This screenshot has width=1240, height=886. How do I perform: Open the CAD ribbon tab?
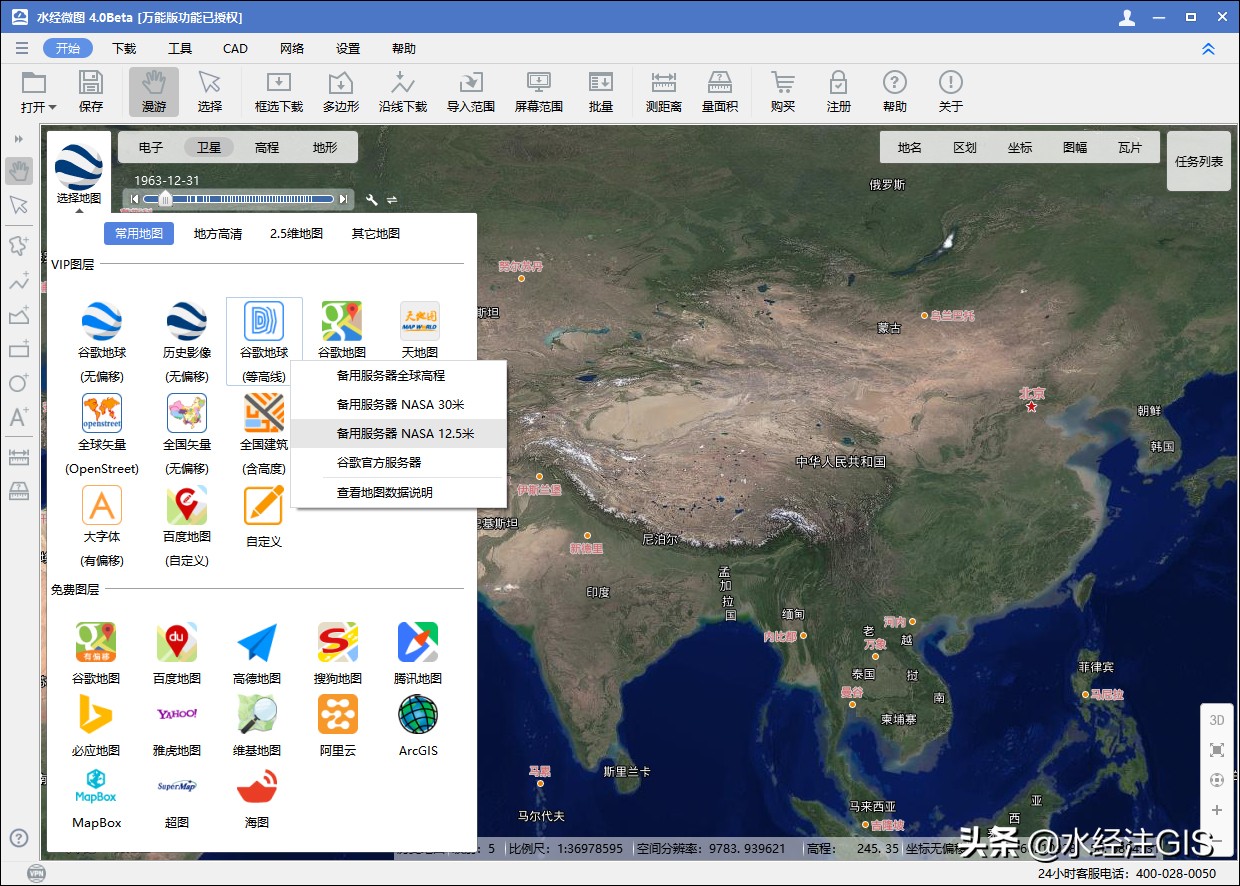point(236,49)
